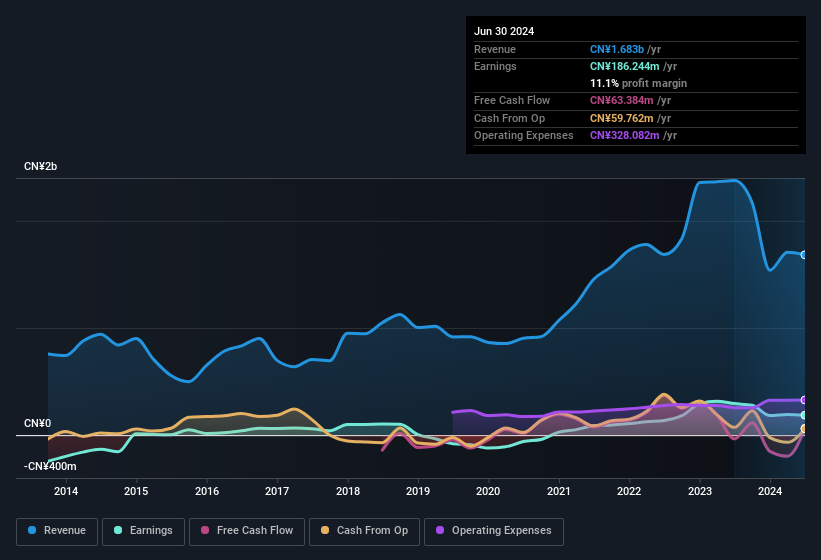Viewport: 821px width, 560px height.
Task: Click the CN¥2b y-axis label
Action: (x=40, y=166)
